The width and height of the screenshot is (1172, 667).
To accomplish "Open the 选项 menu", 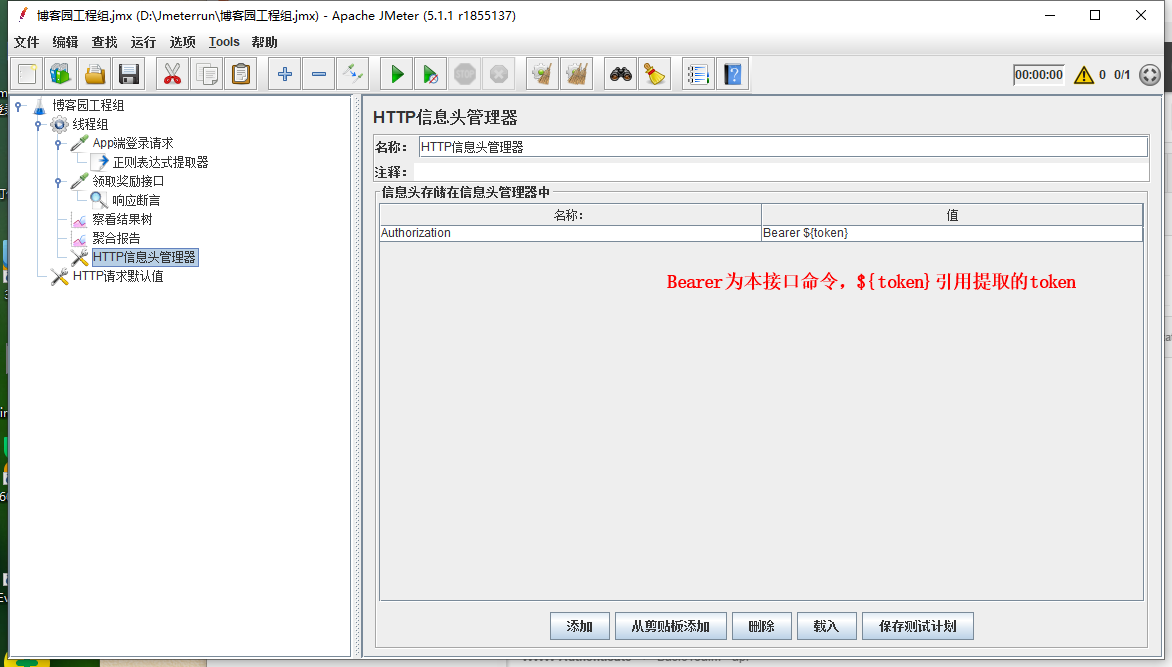I will pyautogui.click(x=182, y=42).
